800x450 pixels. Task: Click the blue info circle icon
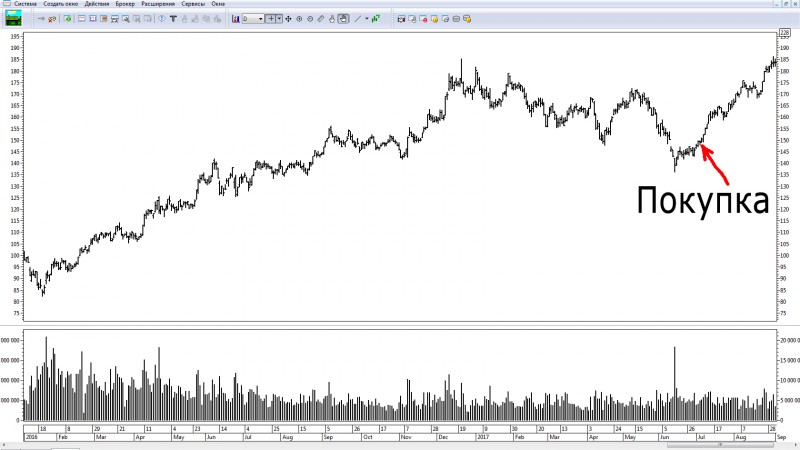click(162, 19)
